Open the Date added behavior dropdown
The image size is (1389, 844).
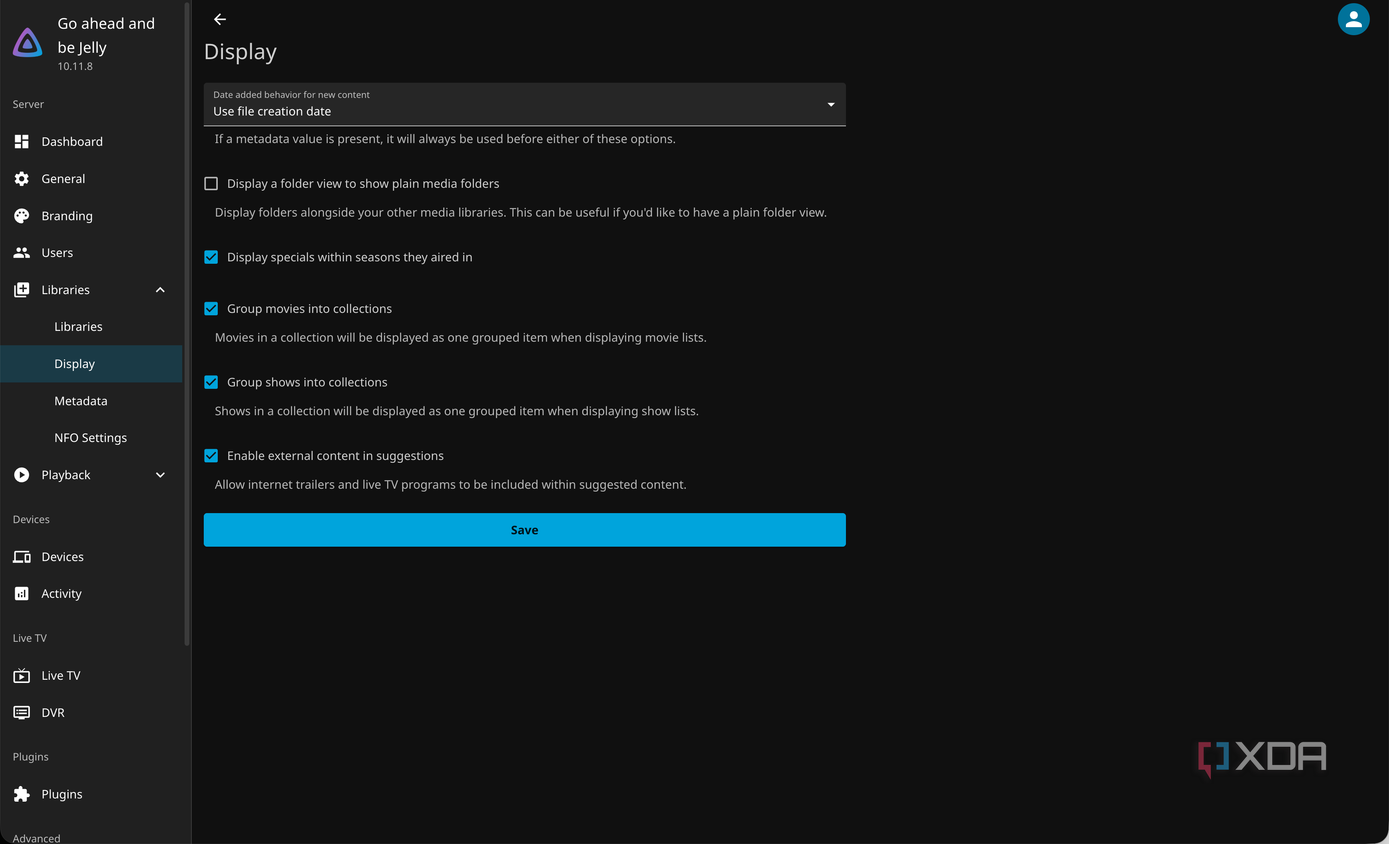coord(525,104)
